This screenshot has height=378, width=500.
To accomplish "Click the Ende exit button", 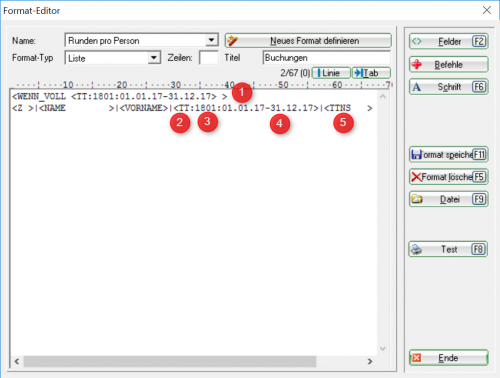I will pos(449,358).
